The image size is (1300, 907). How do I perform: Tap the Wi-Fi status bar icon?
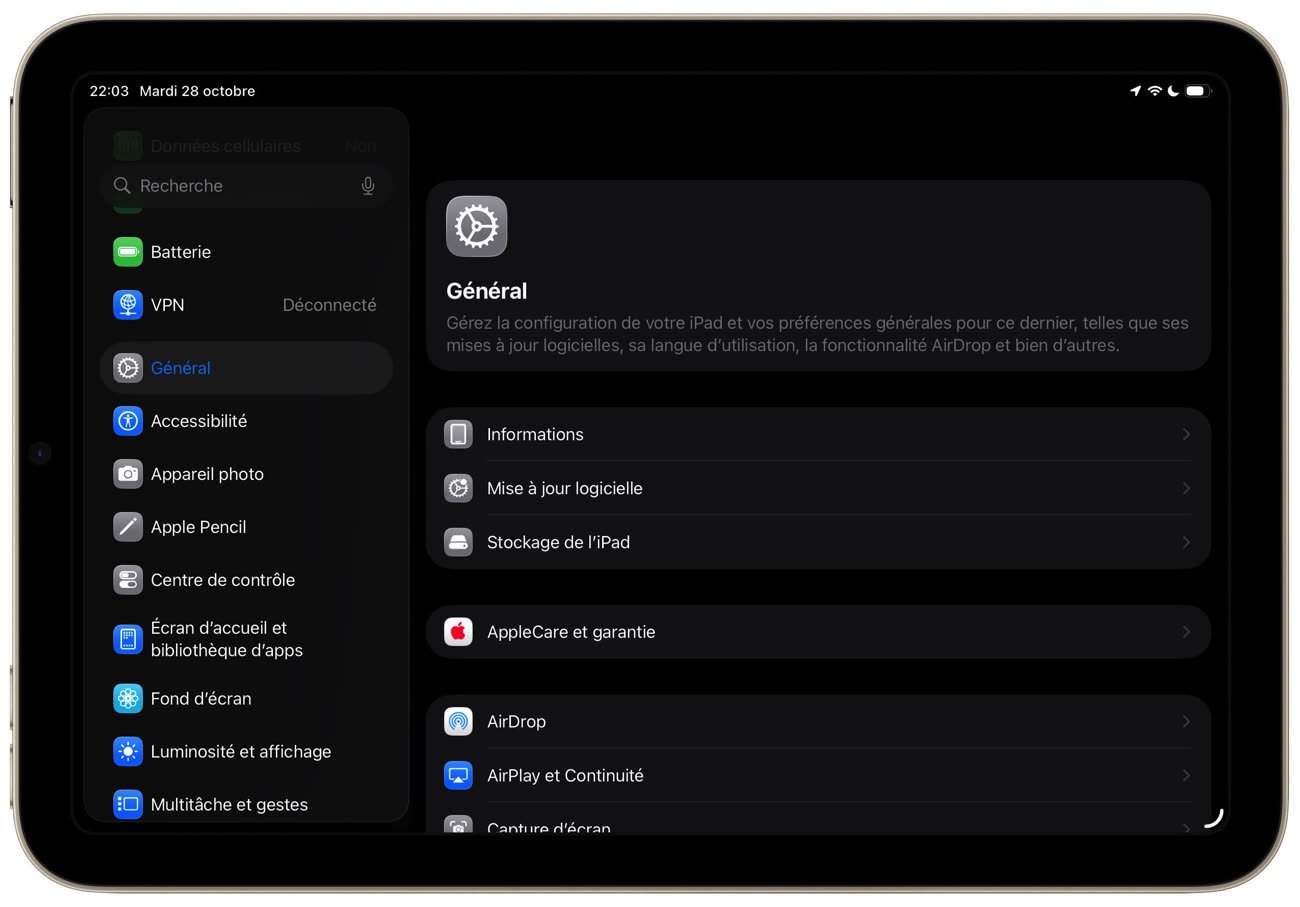pyautogui.click(x=1154, y=91)
